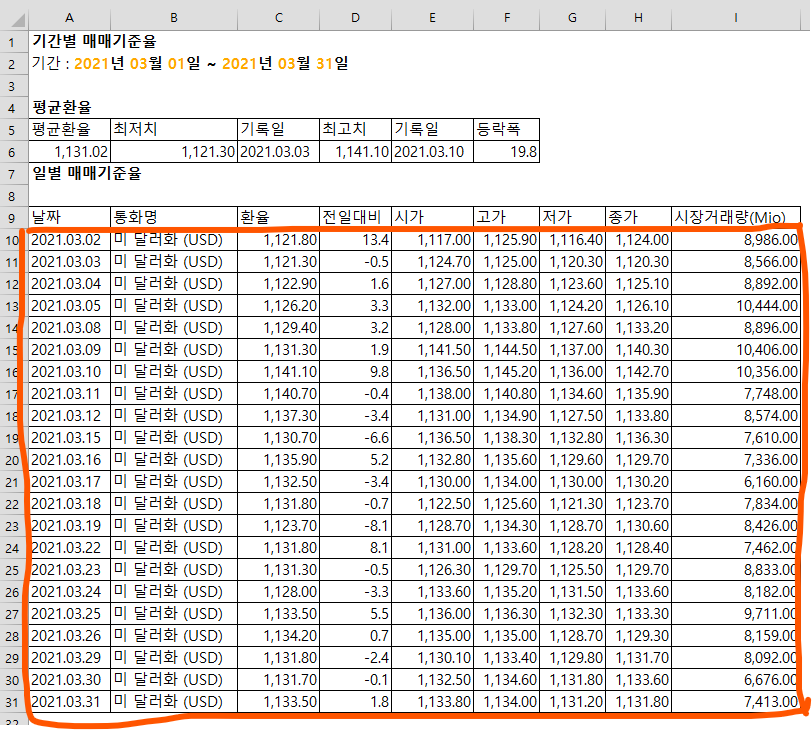Viewport: 812px width, 731px height.
Task: Click the '시가' column header cell
Action: (432, 217)
